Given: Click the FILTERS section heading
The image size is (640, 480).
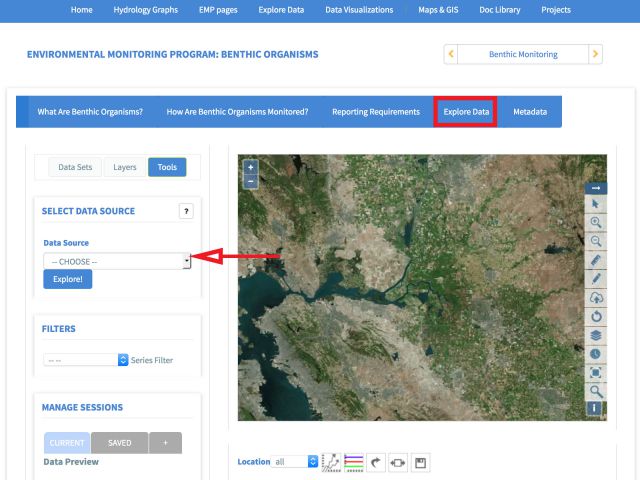Looking at the screenshot, I should click(x=59, y=329).
